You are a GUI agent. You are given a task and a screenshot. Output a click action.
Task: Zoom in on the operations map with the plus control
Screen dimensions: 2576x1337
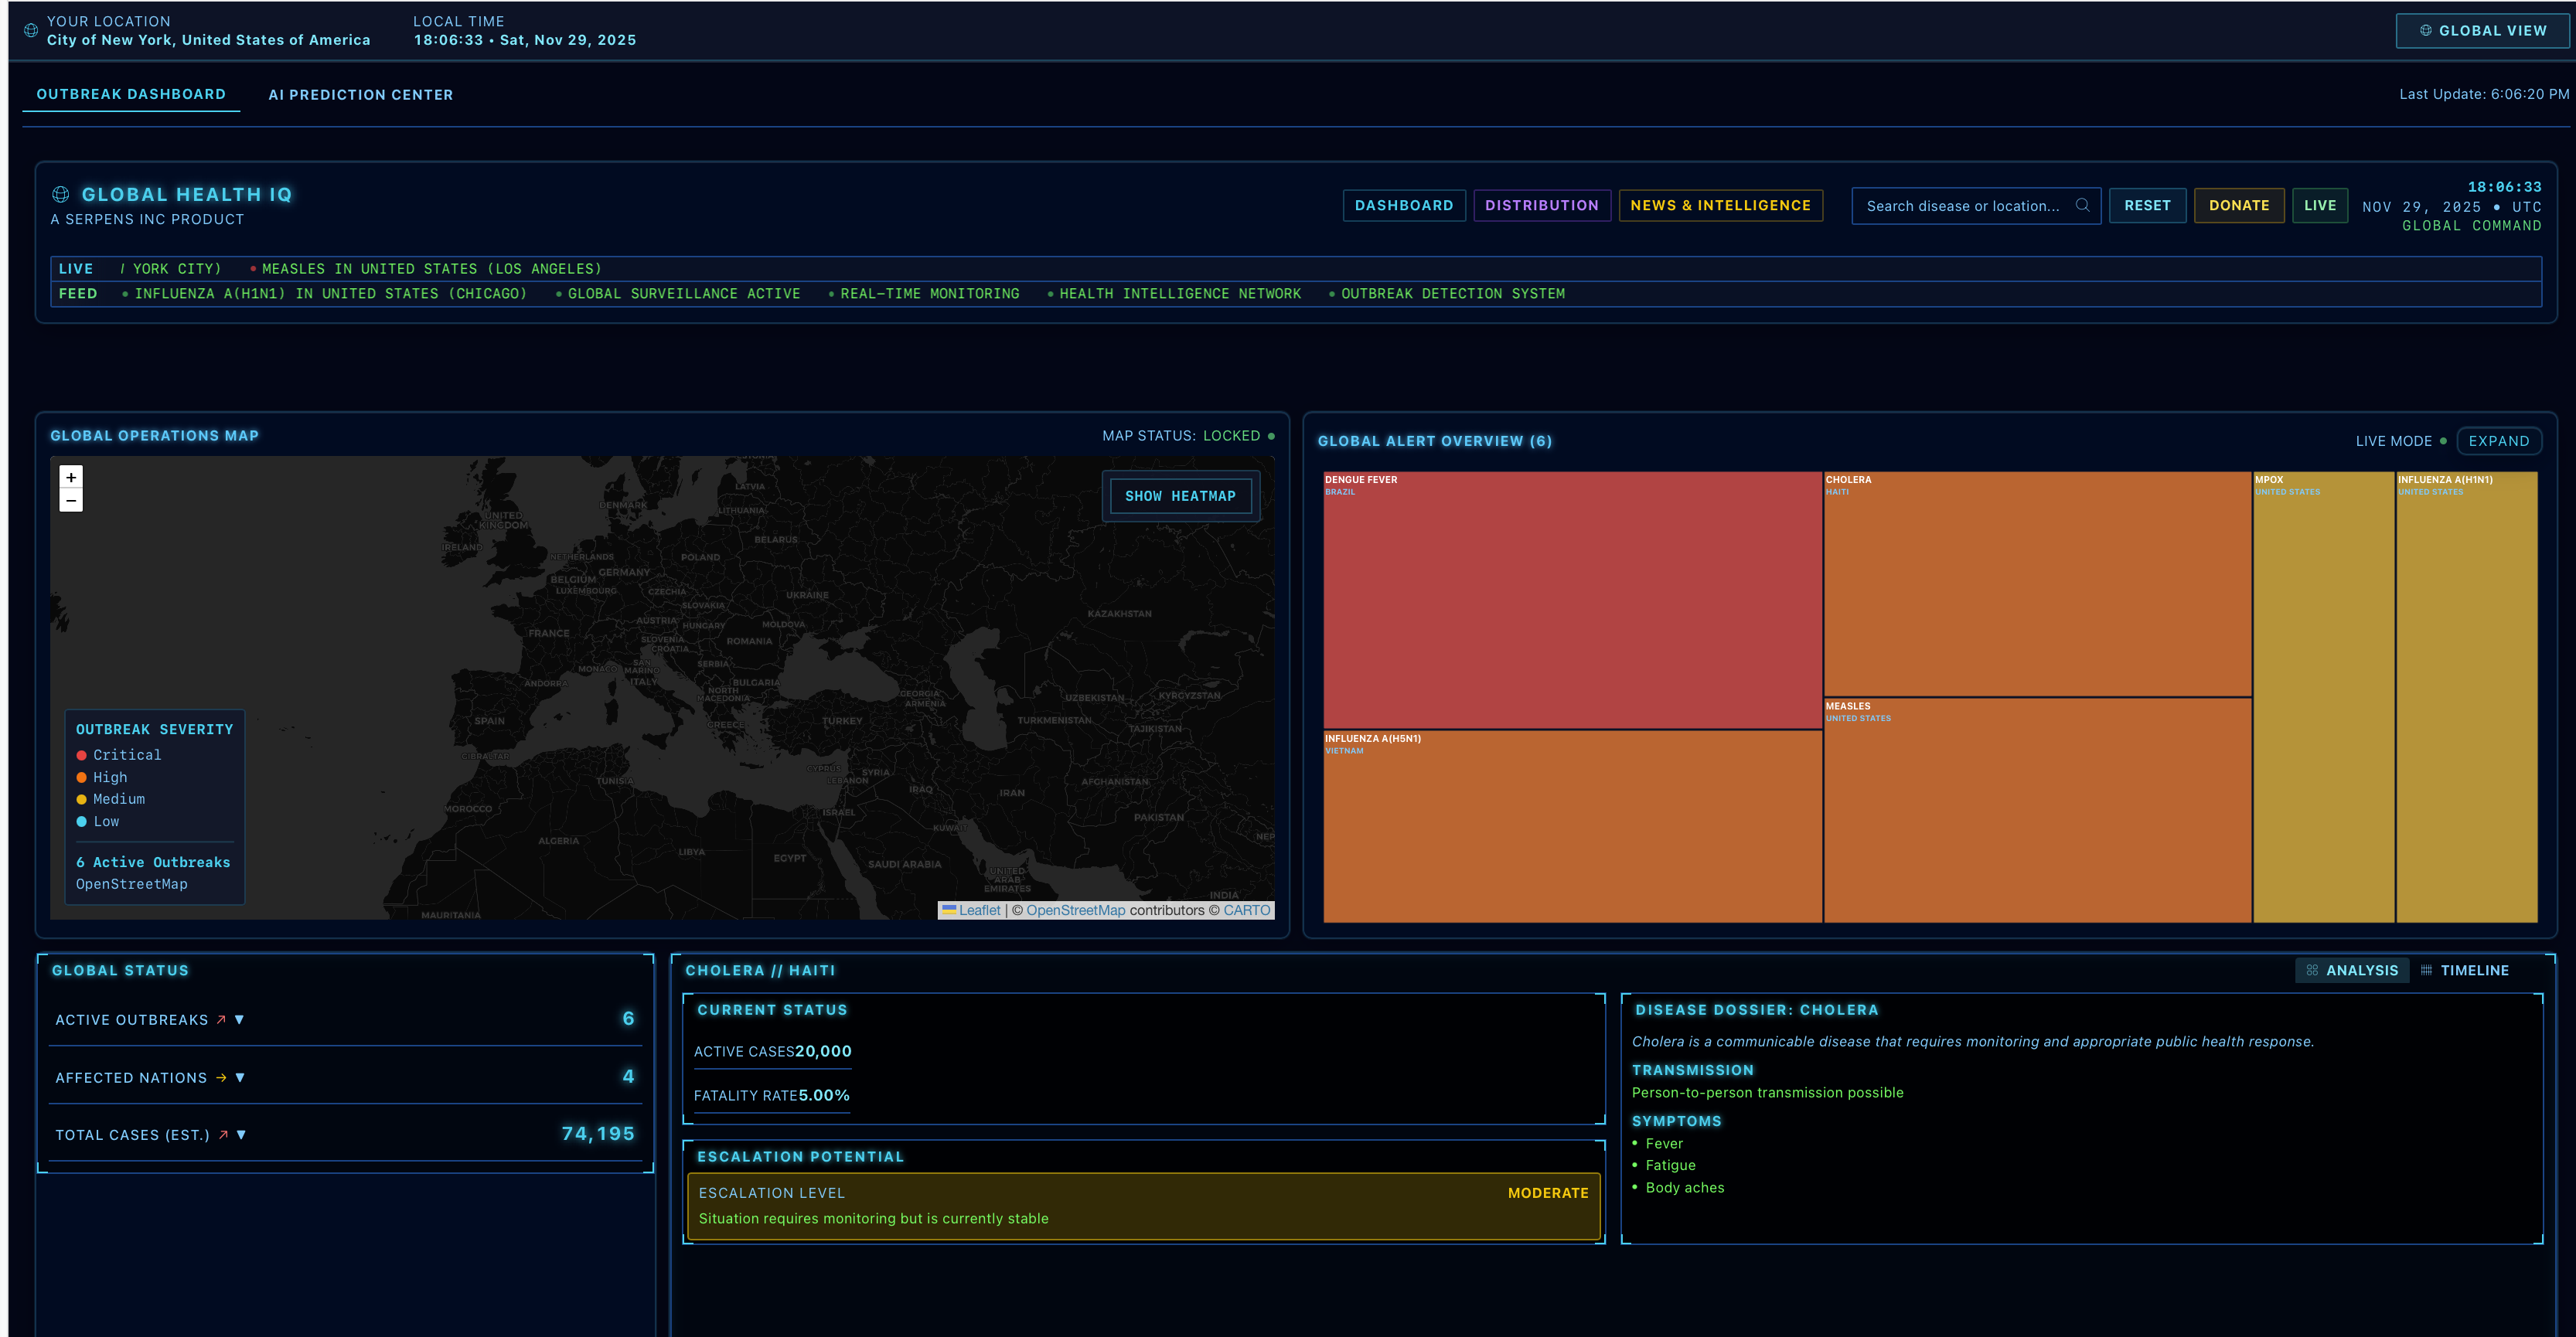[x=70, y=477]
